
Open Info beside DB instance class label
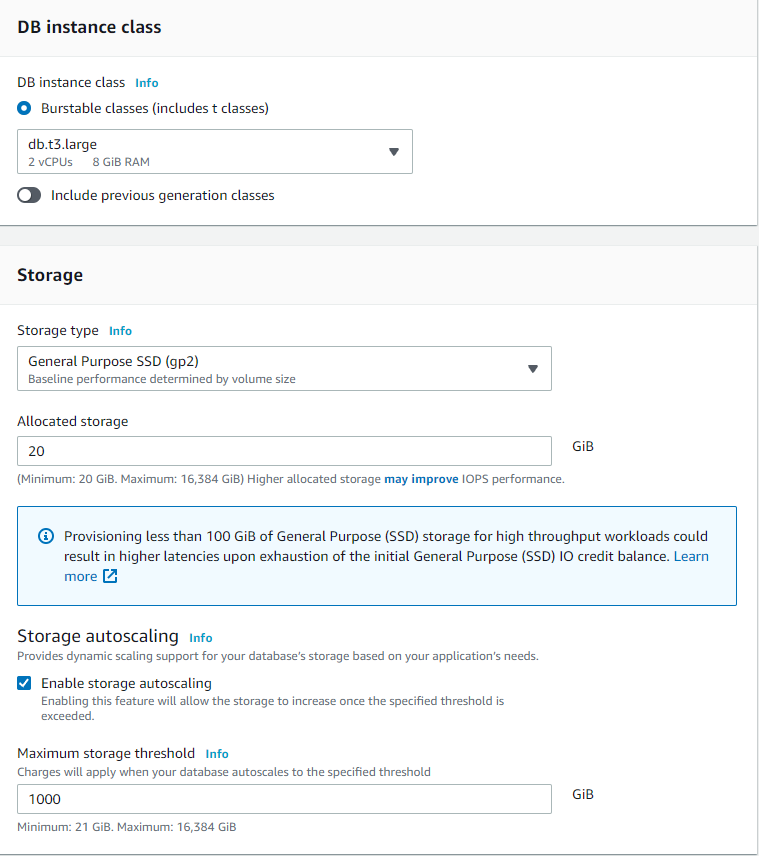(x=147, y=83)
